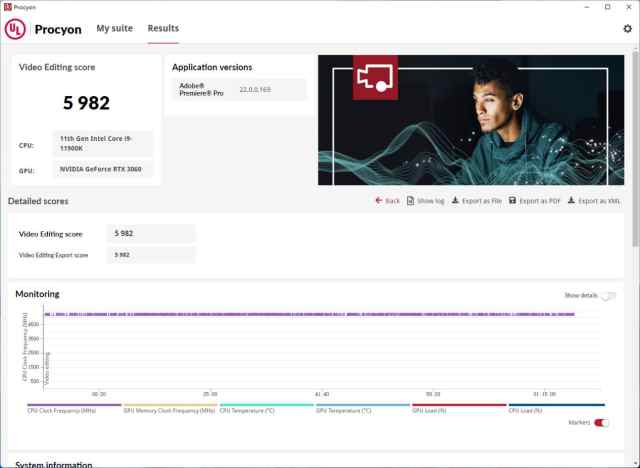The image size is (640, 468).
Task: Click Export as File
Action: tap(476, 201)
